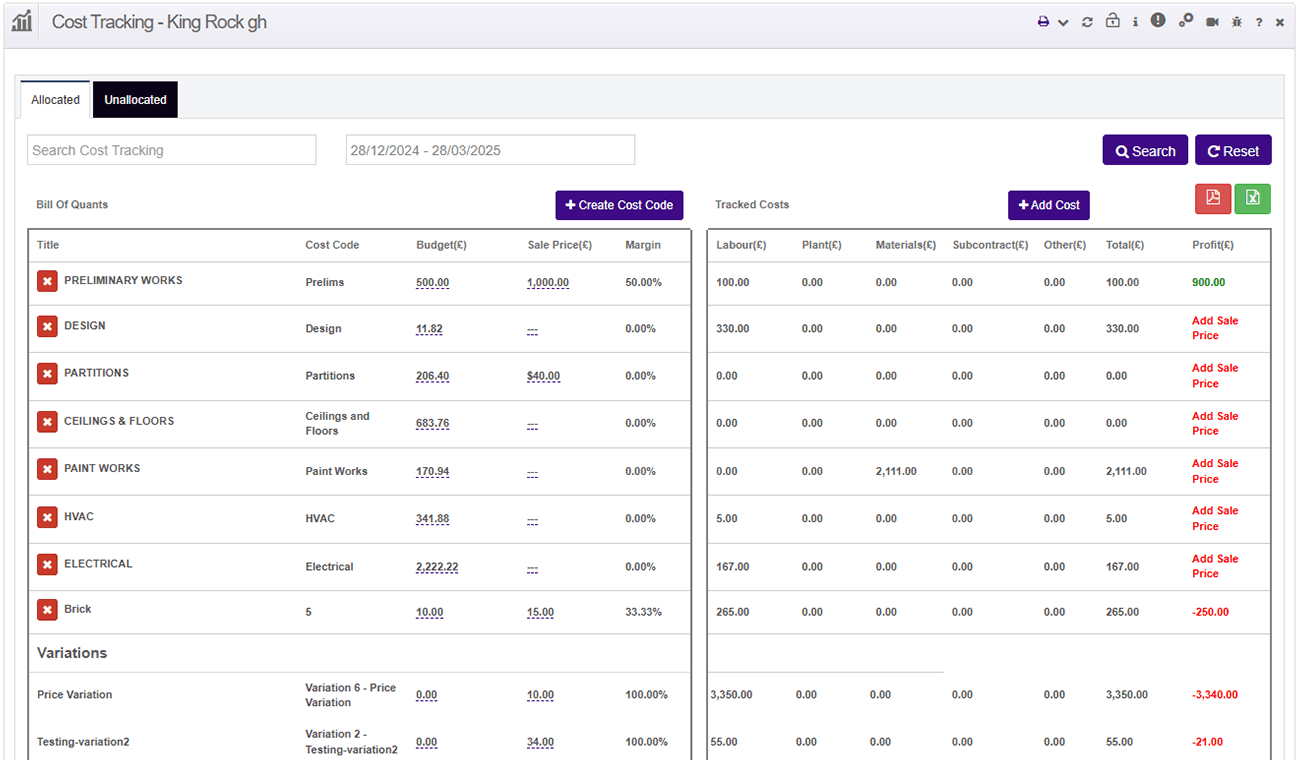Click the refresh icon in header

(1087, 22)
